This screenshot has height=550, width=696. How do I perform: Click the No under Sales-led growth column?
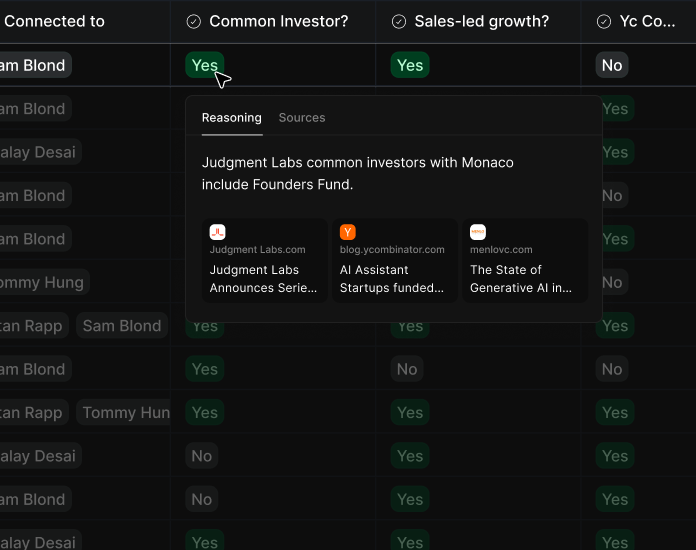coord(407,369)
